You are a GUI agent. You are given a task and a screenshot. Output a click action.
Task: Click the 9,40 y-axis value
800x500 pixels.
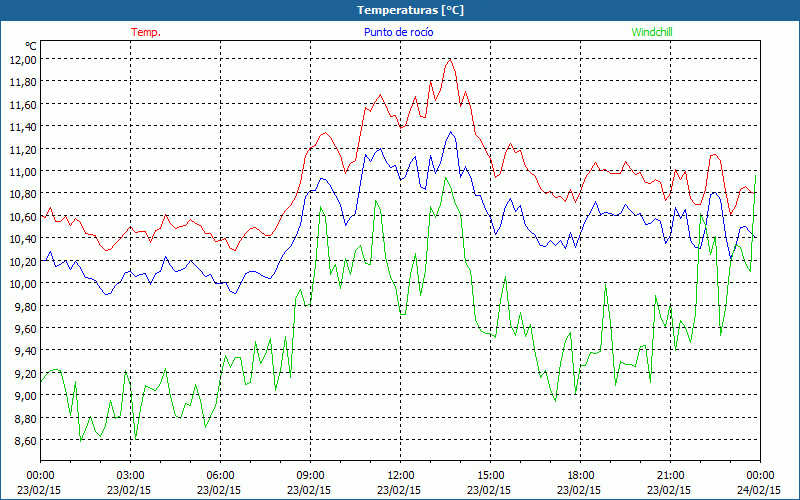pyautogui.click(x=26, y=351)
